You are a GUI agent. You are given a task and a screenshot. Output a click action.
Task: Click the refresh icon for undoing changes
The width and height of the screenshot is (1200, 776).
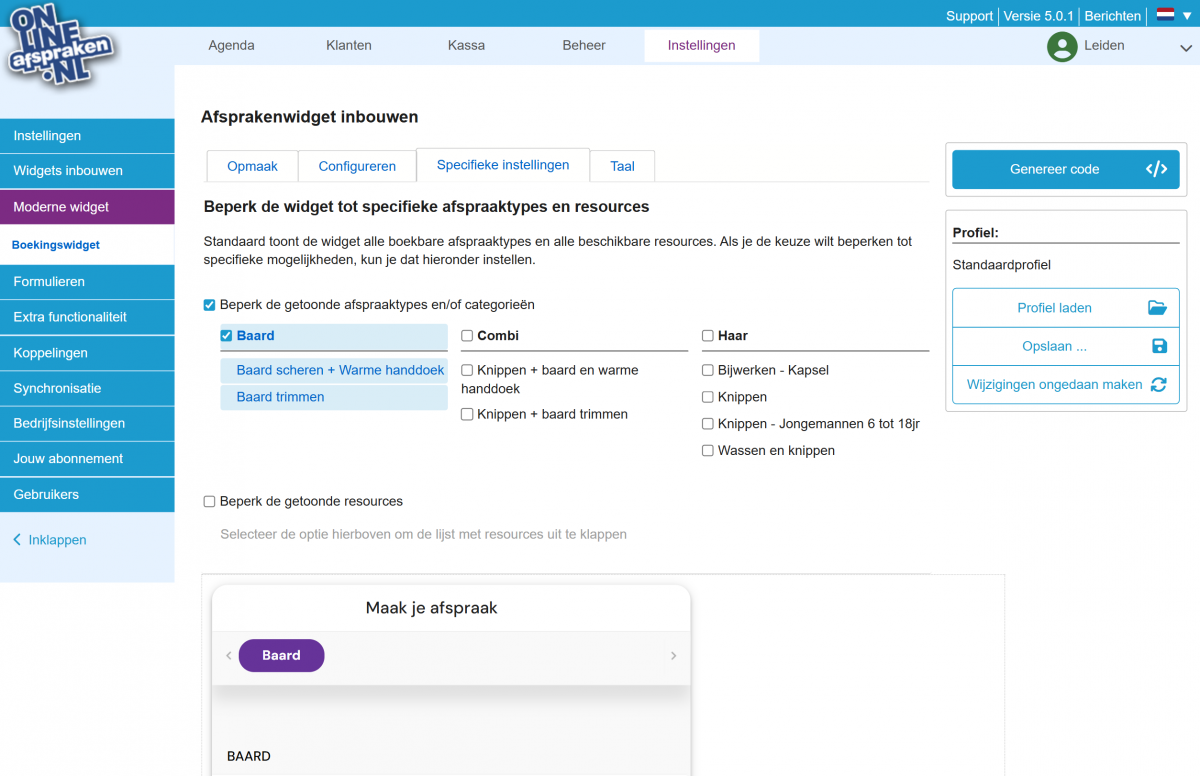[x=1159, y=385]
